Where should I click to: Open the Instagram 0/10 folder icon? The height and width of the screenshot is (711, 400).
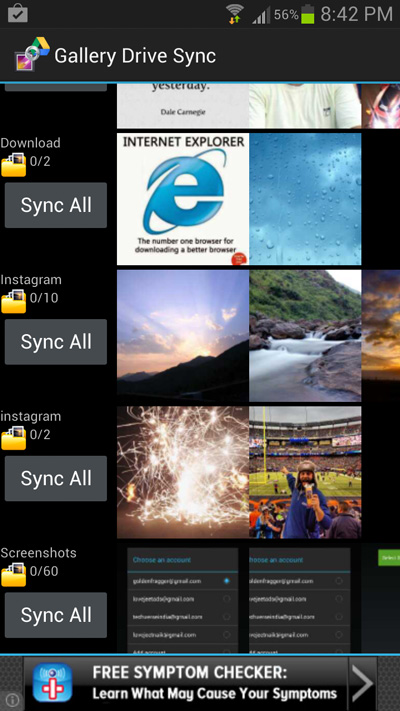(x=14, y=301)
